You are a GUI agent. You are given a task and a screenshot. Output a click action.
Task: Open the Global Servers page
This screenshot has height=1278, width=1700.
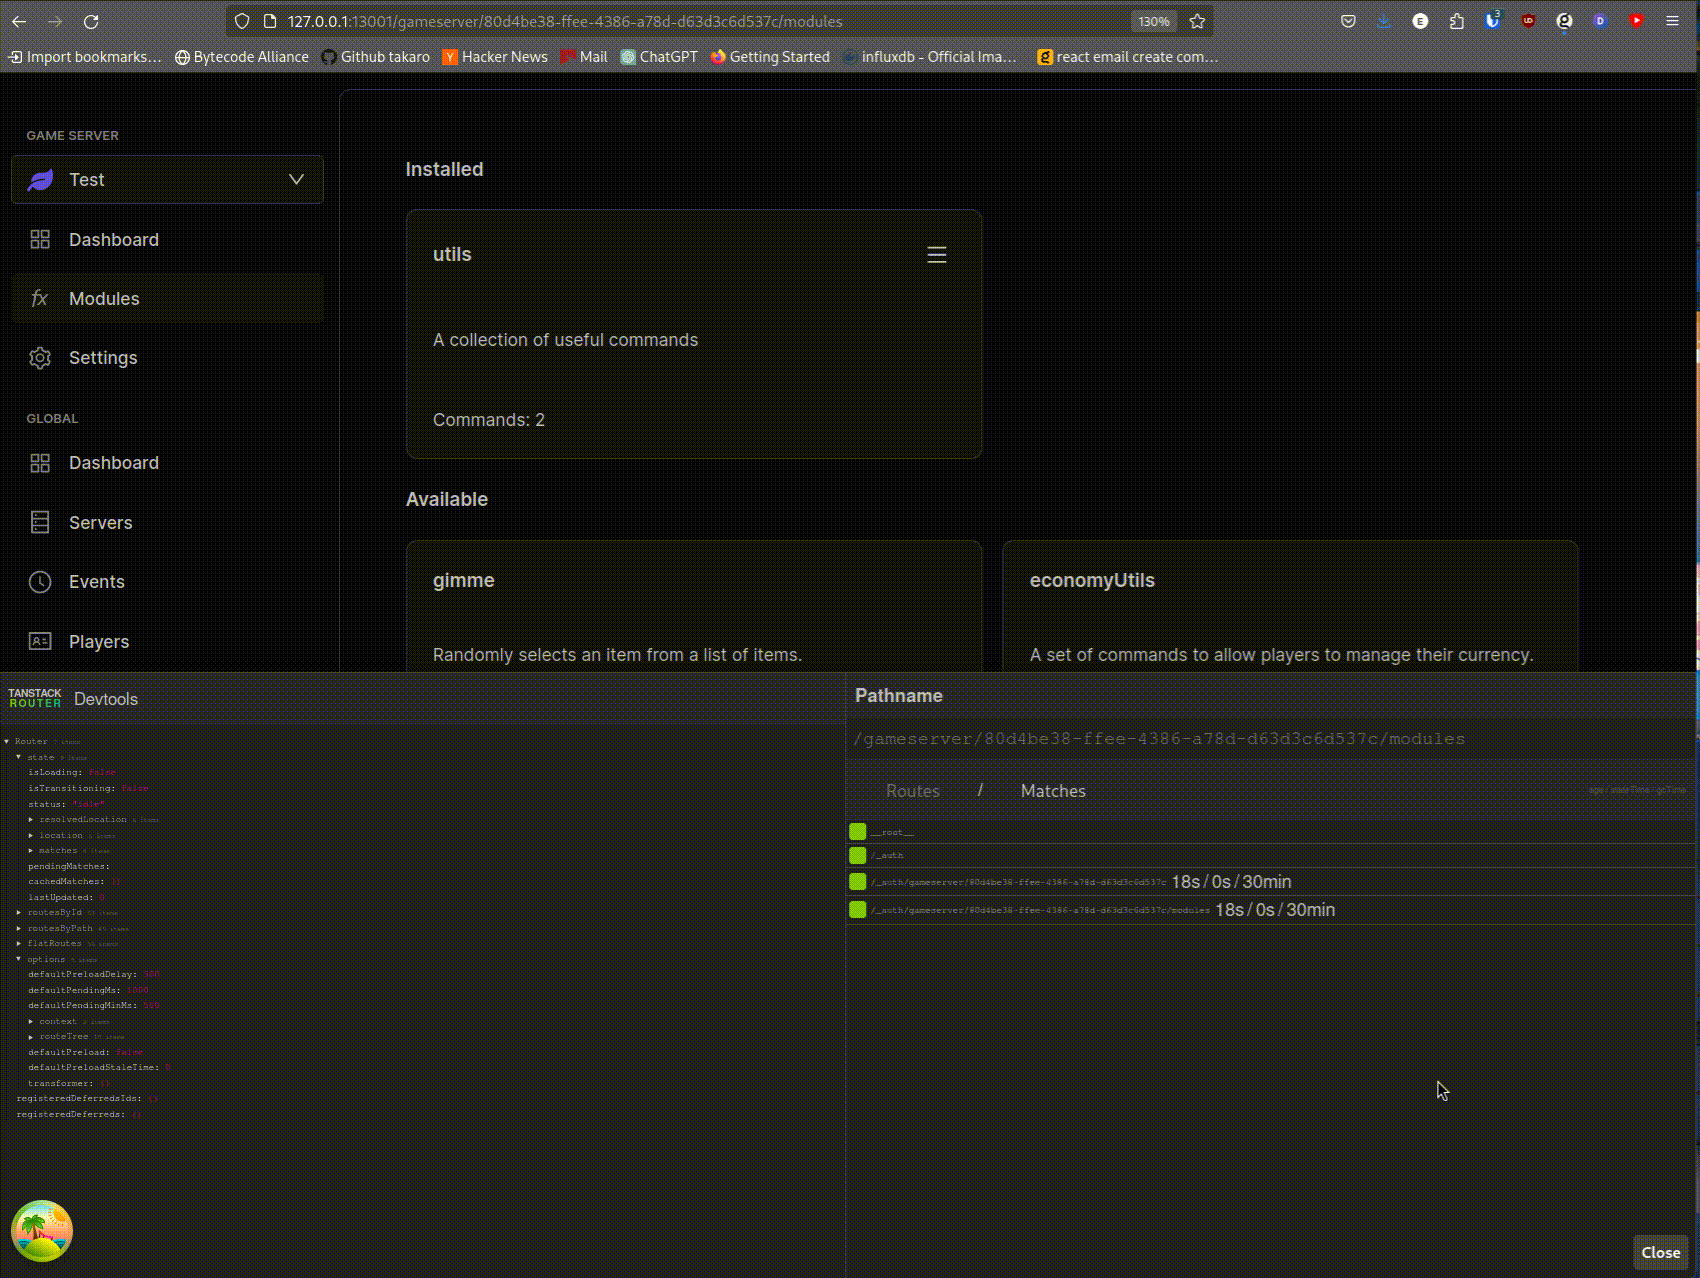pyautogui.click(x=167, y=523)
